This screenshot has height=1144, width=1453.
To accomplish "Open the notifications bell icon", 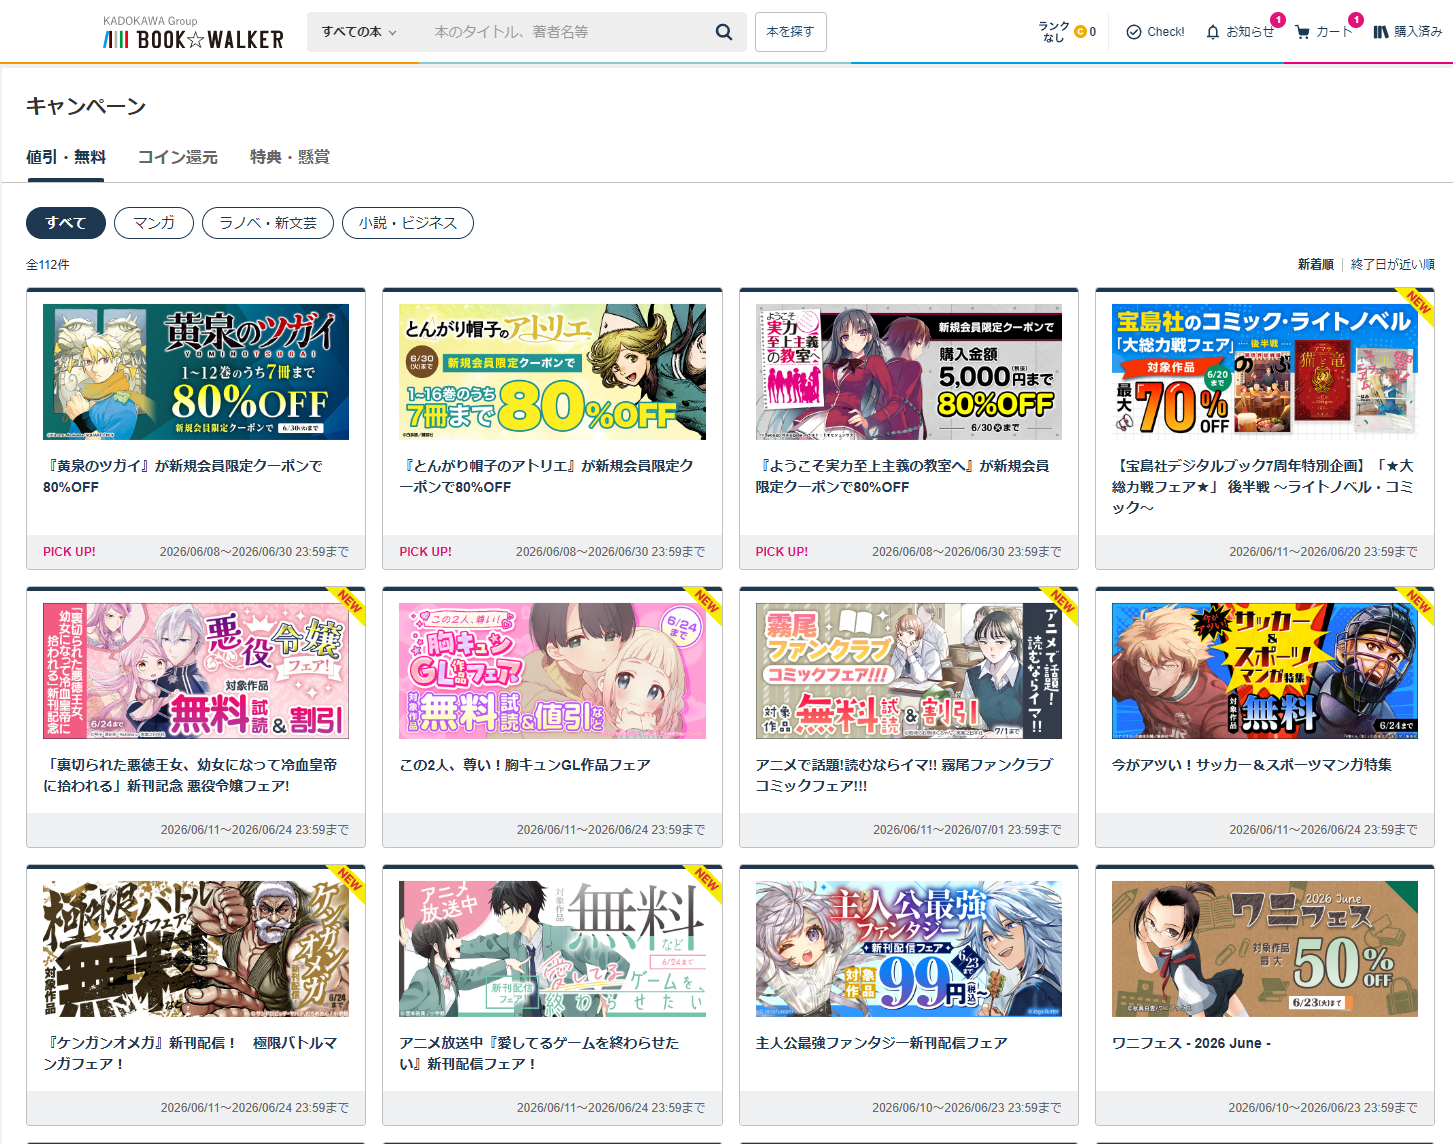I will tap(1212, 32).
